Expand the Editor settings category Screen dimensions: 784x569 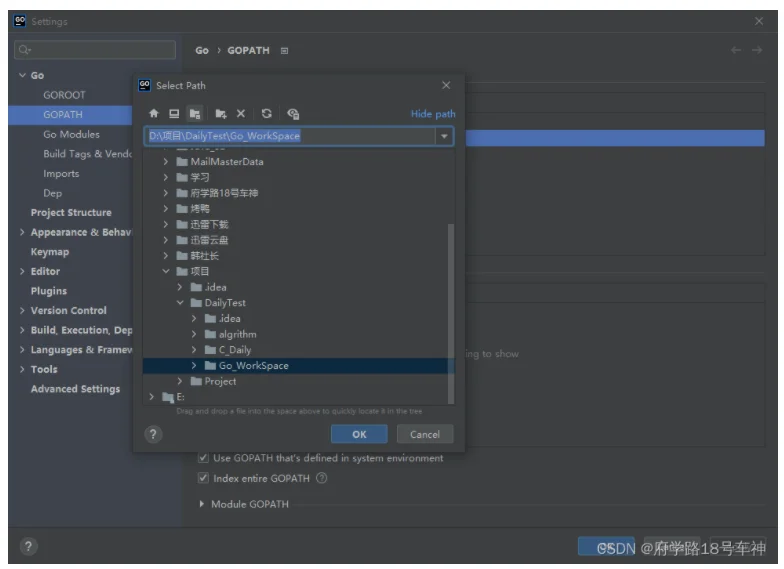(x=22, y=272)
